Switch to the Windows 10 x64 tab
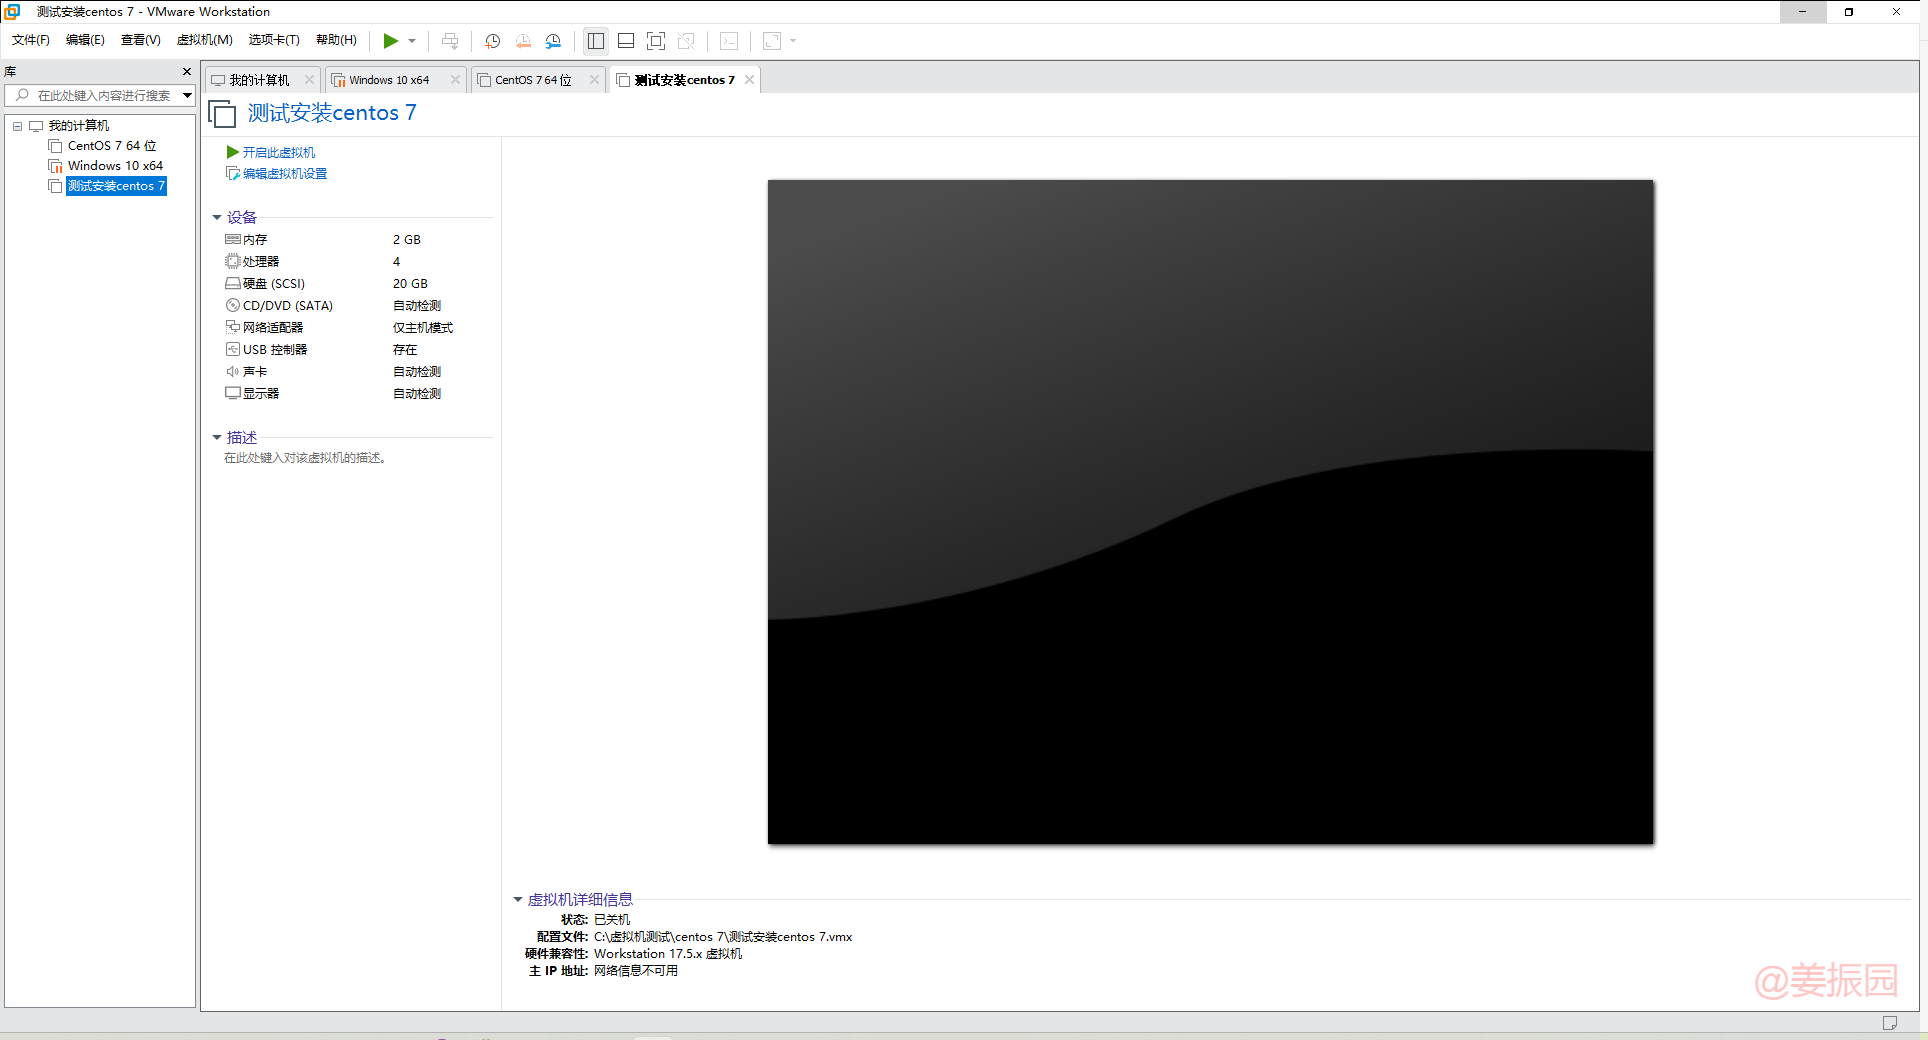The width and height of the screenshot is (1928, 1040). pos(389,80)
